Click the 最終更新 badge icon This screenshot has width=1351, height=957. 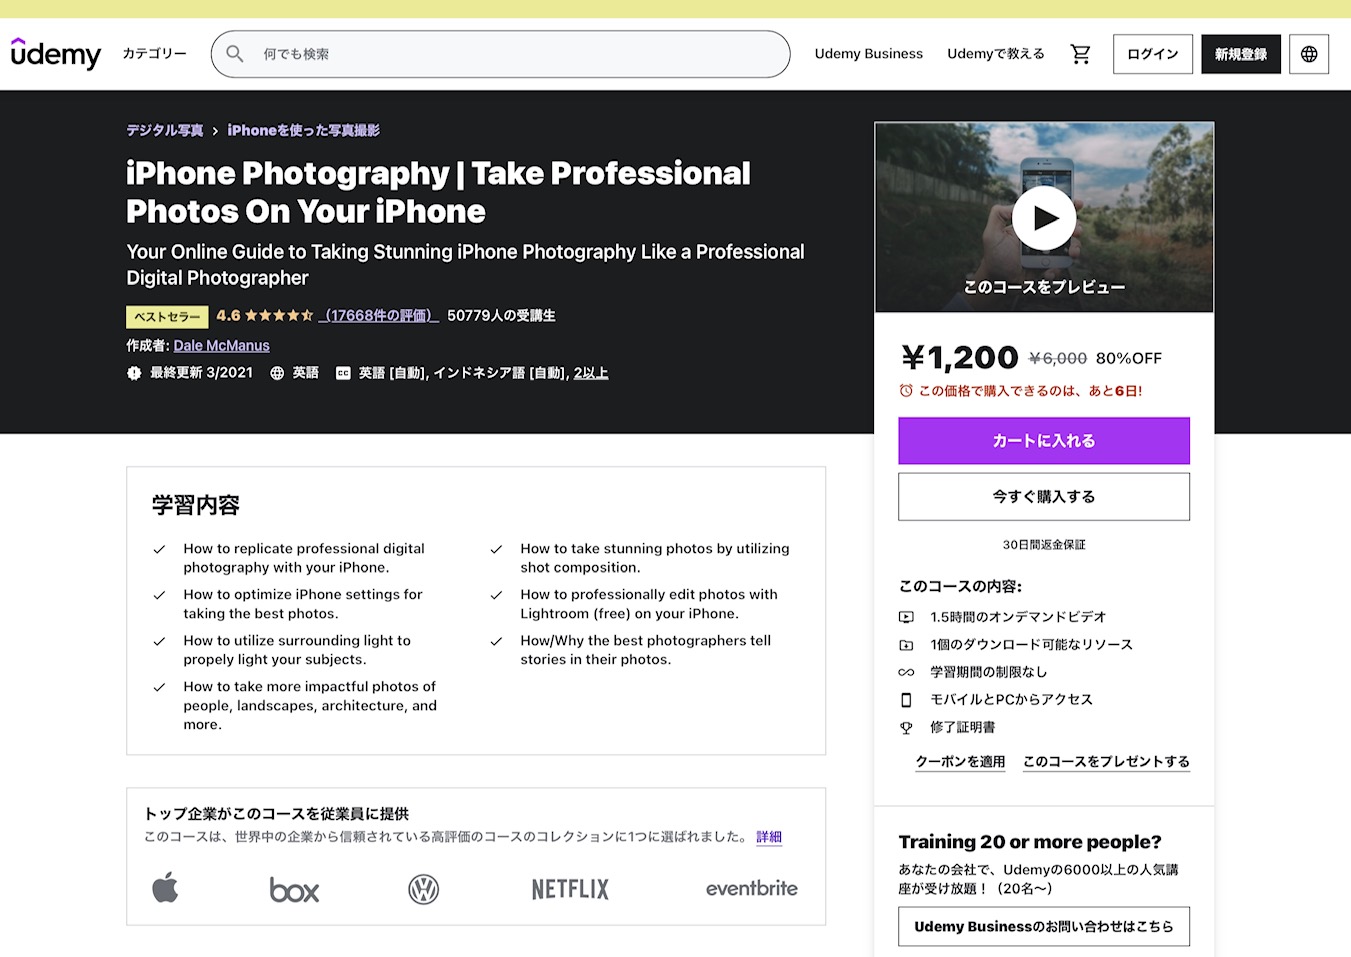(134, 373)
